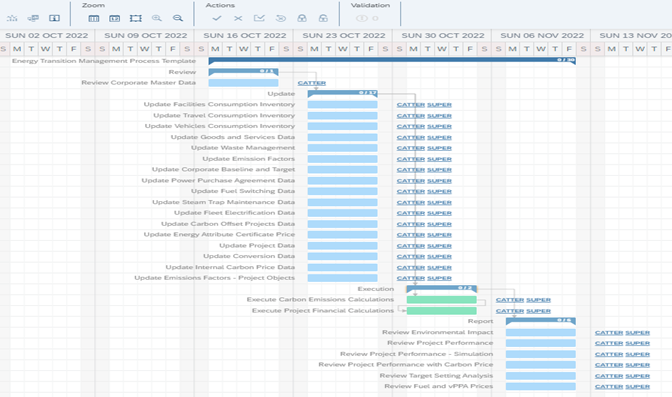This screenshot has height=397, width=672.
Task: Select the Execute Project Financial Calculations green bar
Action: tap(441, 310)
